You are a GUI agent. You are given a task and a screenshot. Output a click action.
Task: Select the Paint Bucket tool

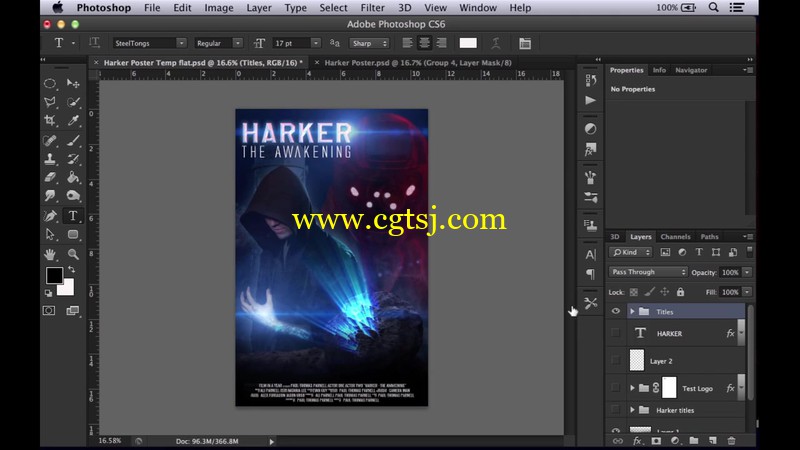[73, 177]
